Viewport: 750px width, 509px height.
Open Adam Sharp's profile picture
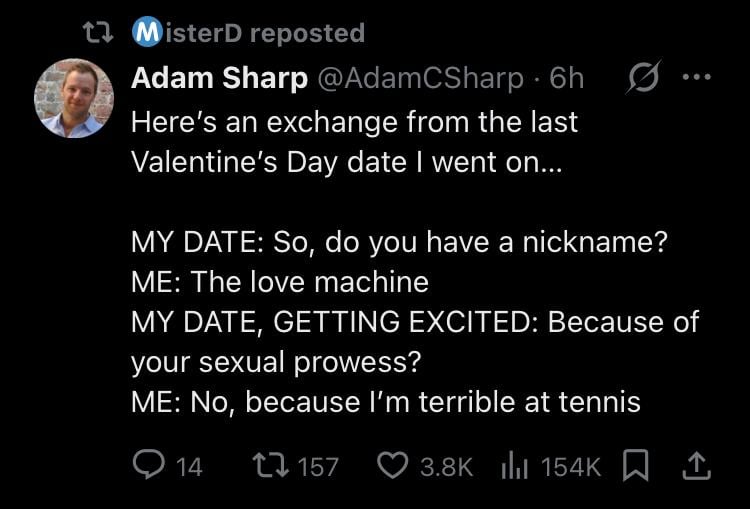(x=74, y=98)
